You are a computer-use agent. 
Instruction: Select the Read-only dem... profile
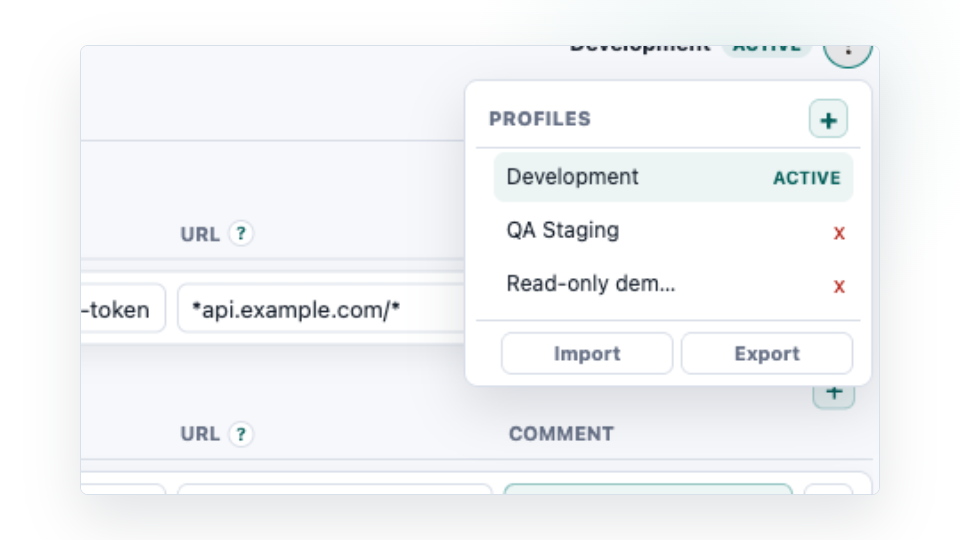[x=673, y=284]
